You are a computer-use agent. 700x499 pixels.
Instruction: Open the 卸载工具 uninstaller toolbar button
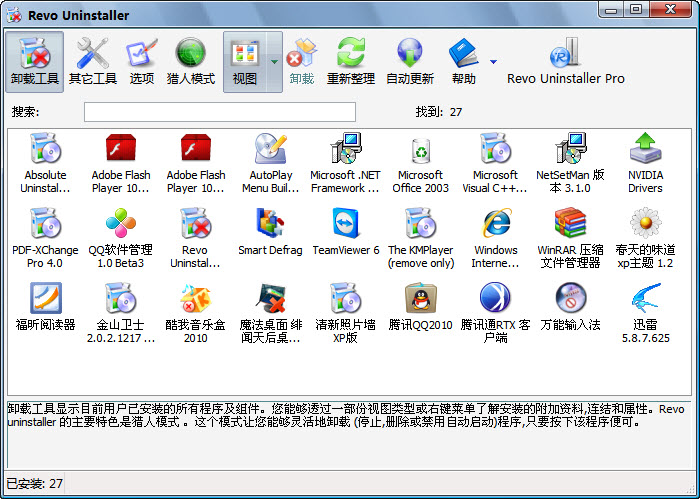point(34,62)
